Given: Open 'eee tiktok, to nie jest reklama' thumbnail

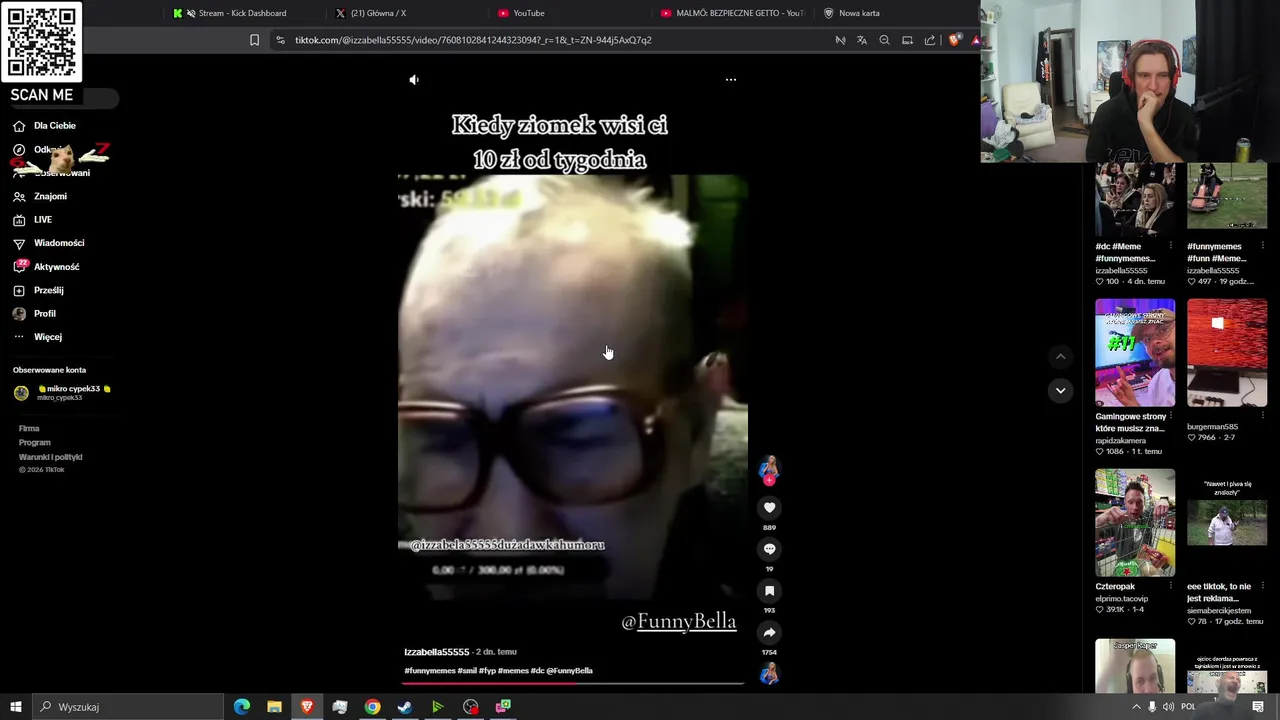Looking at the screenshot, I should (1227, 523).
